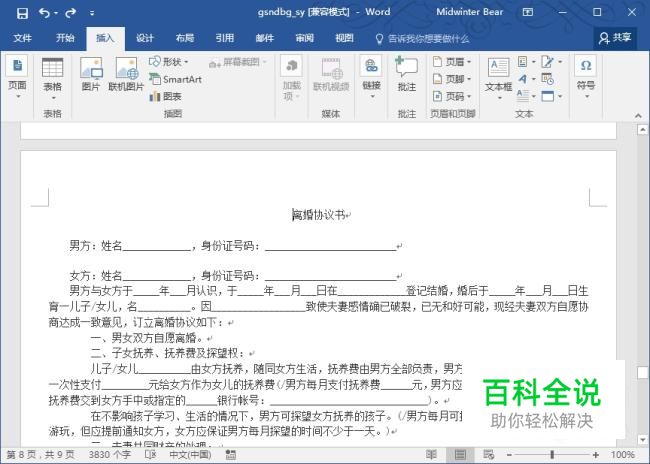Click the vertical scrollbar up arrow
650x464 pixels.
(643, 130)
